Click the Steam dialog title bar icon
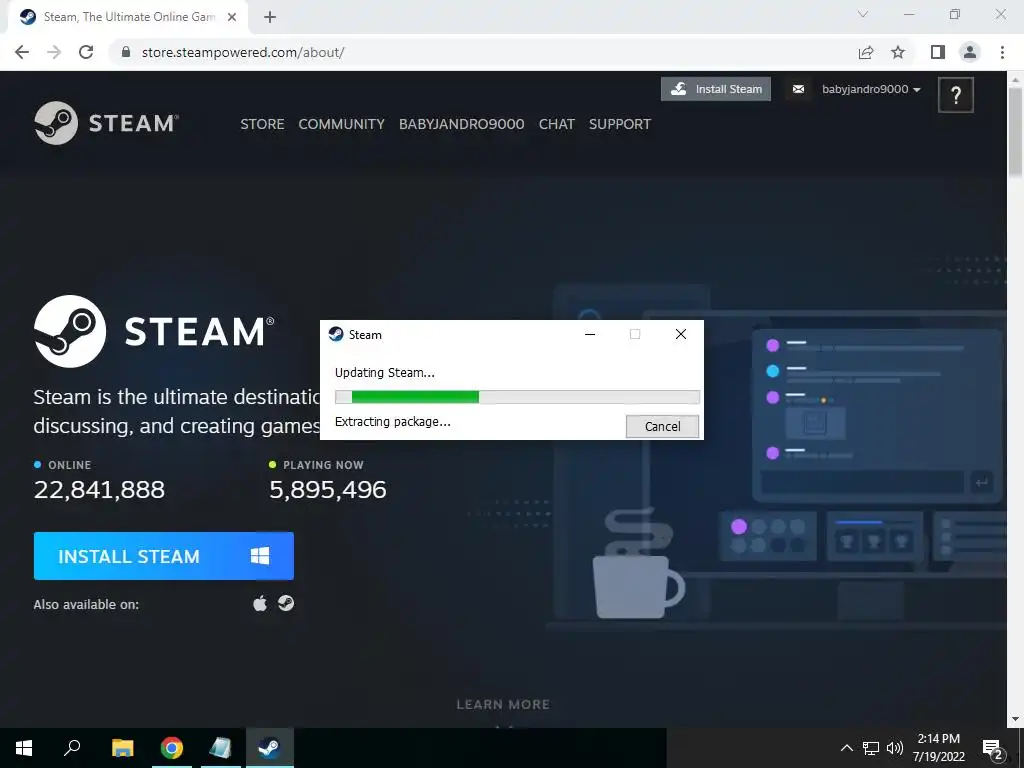Screen dimensions: 1024x768 [x=336, y=334]
